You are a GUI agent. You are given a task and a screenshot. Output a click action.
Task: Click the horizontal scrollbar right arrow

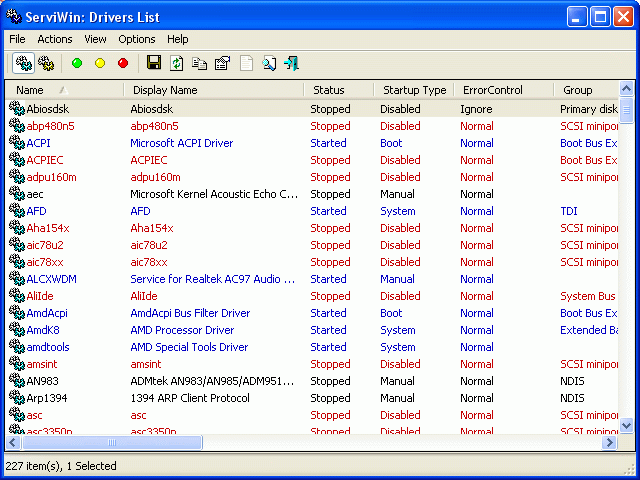tap(610, 442)
